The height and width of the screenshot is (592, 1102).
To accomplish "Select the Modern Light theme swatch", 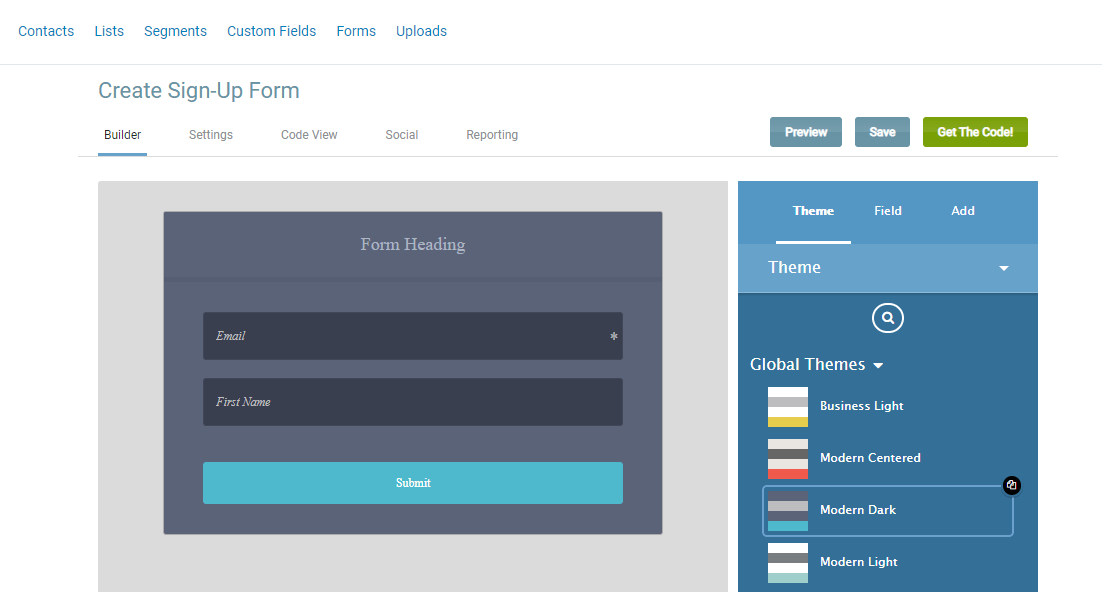I will pos(788,562).
